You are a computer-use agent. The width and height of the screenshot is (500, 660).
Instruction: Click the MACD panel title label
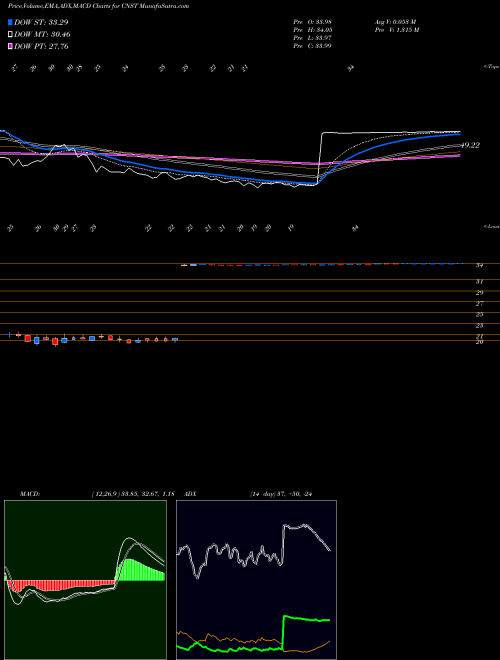coord(30,494)
